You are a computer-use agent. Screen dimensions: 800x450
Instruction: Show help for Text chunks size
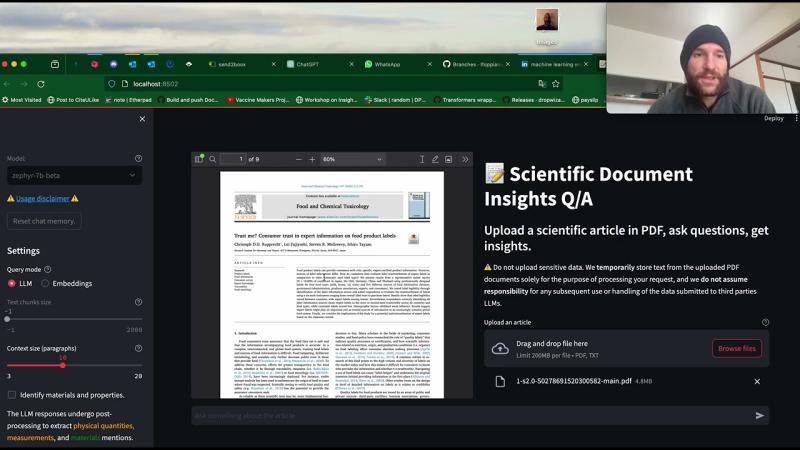138,302
